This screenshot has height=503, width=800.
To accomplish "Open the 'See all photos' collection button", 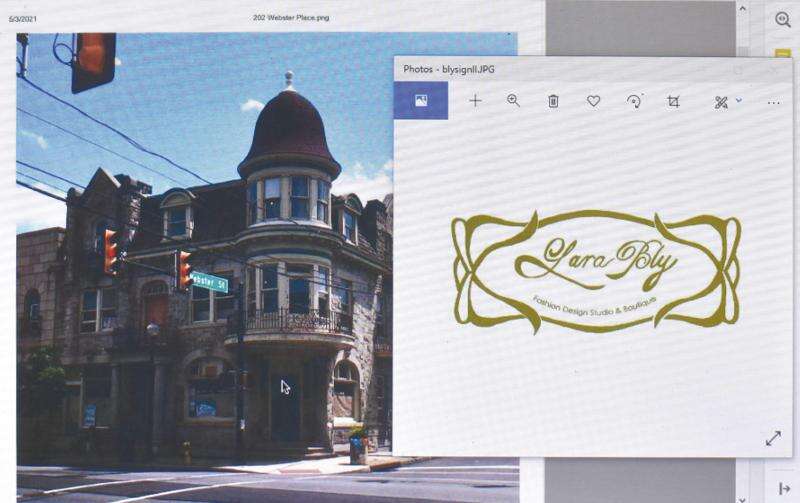I will (421, 101).
